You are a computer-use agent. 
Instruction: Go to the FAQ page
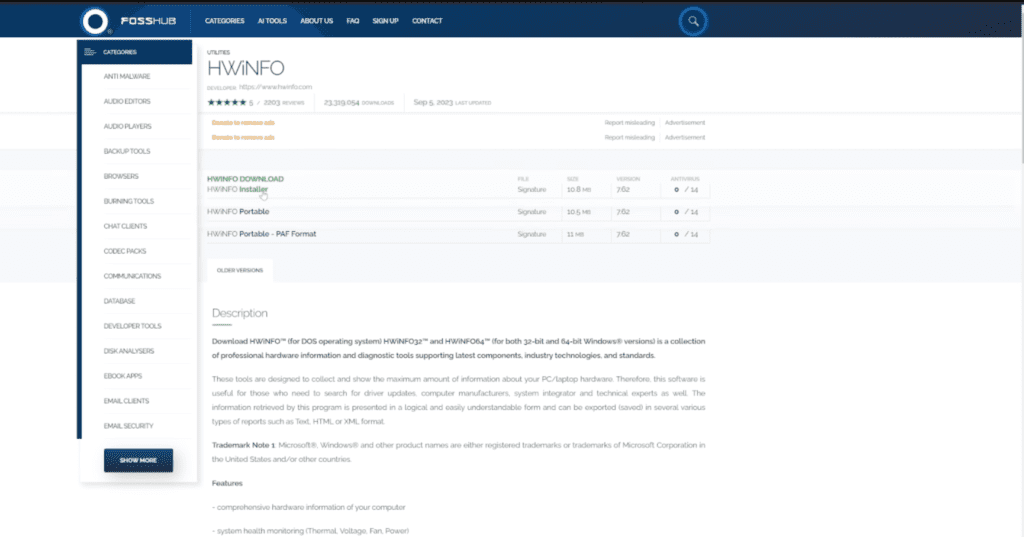click(353, 21)
